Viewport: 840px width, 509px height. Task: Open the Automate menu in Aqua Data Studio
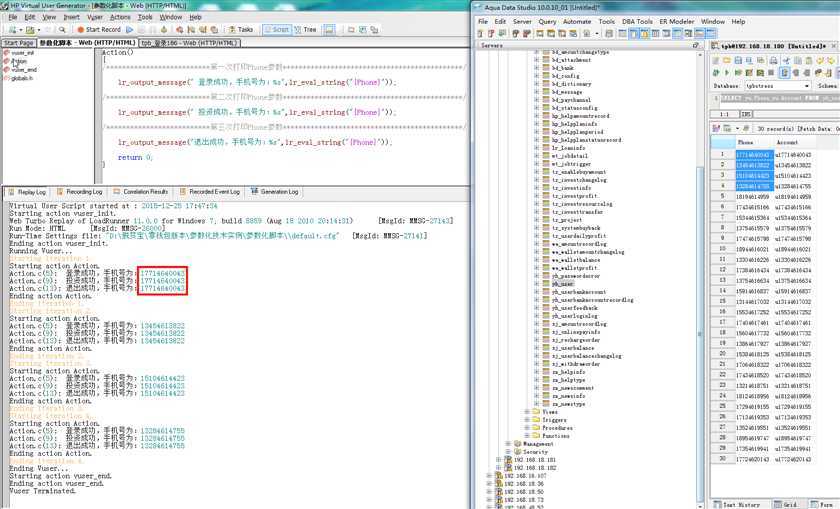(x=577, y=21)
